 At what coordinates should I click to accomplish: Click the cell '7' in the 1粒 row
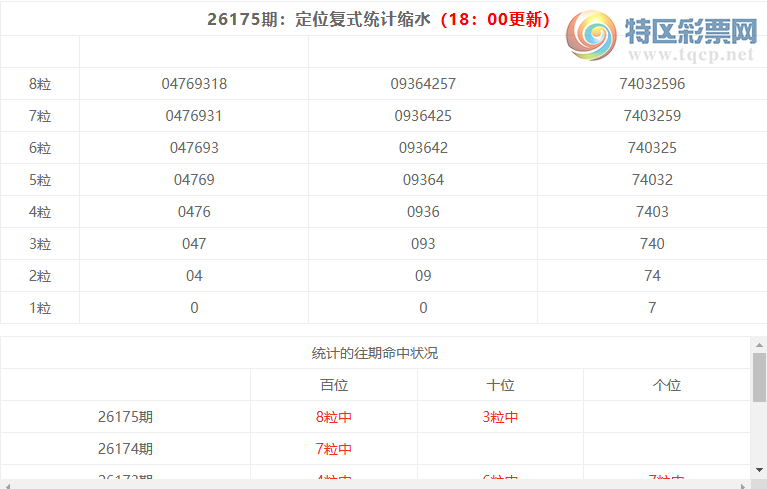[652, 308]
